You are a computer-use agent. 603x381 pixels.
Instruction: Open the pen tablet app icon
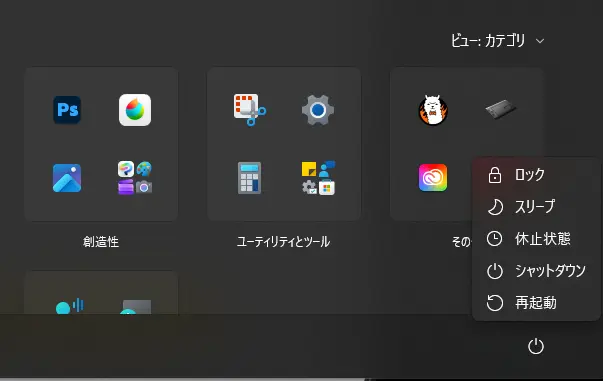click(500, 109)
